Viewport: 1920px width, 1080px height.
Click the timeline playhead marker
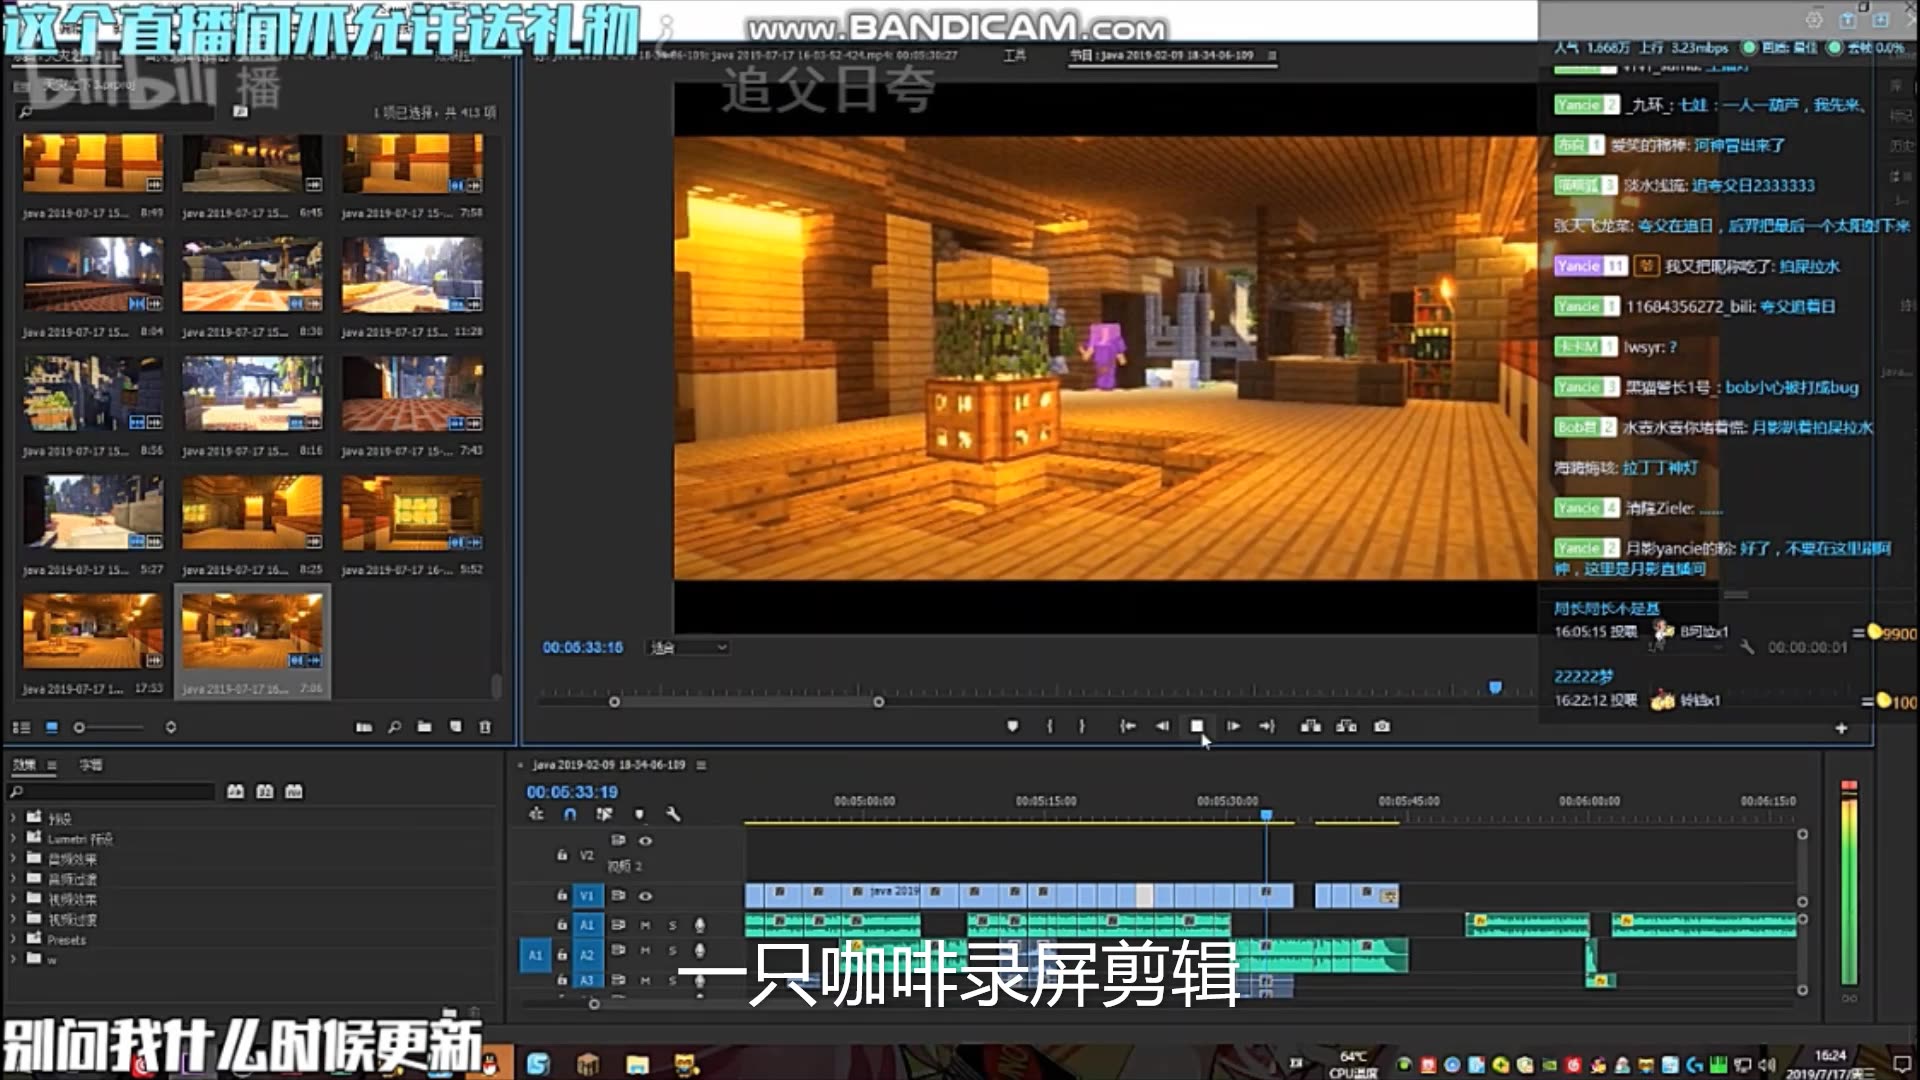(x=1266, y=816)
